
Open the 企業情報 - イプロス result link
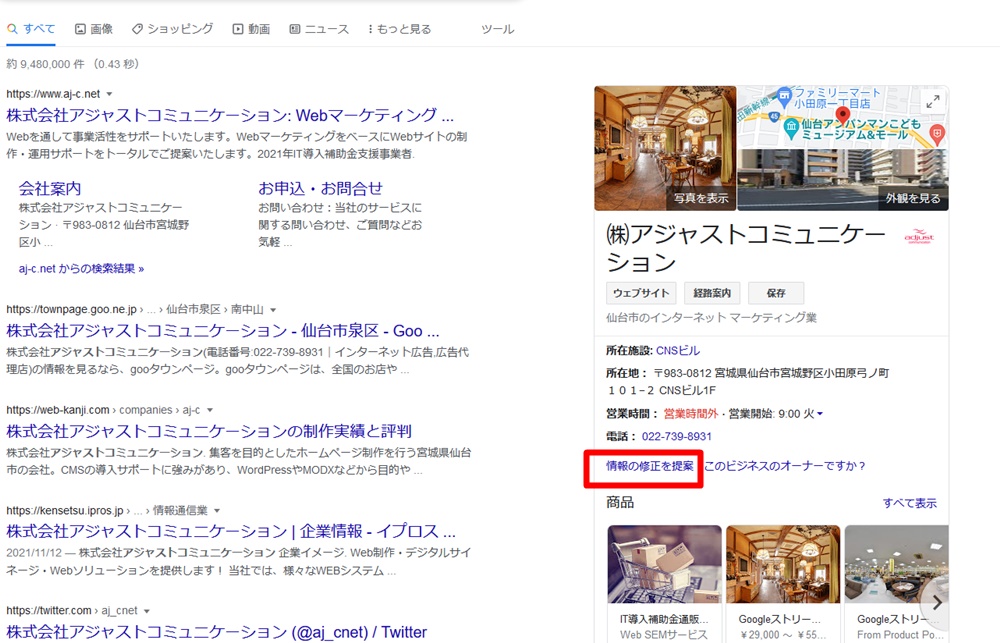click(231, 531)
